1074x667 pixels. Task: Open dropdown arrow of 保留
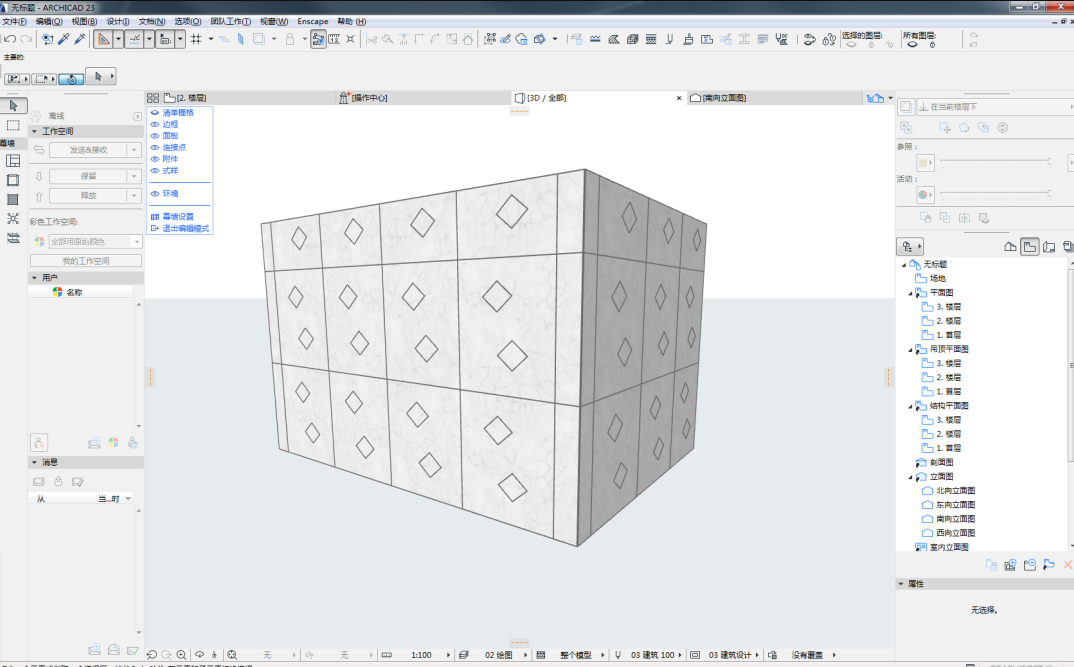tap(134, 176)
